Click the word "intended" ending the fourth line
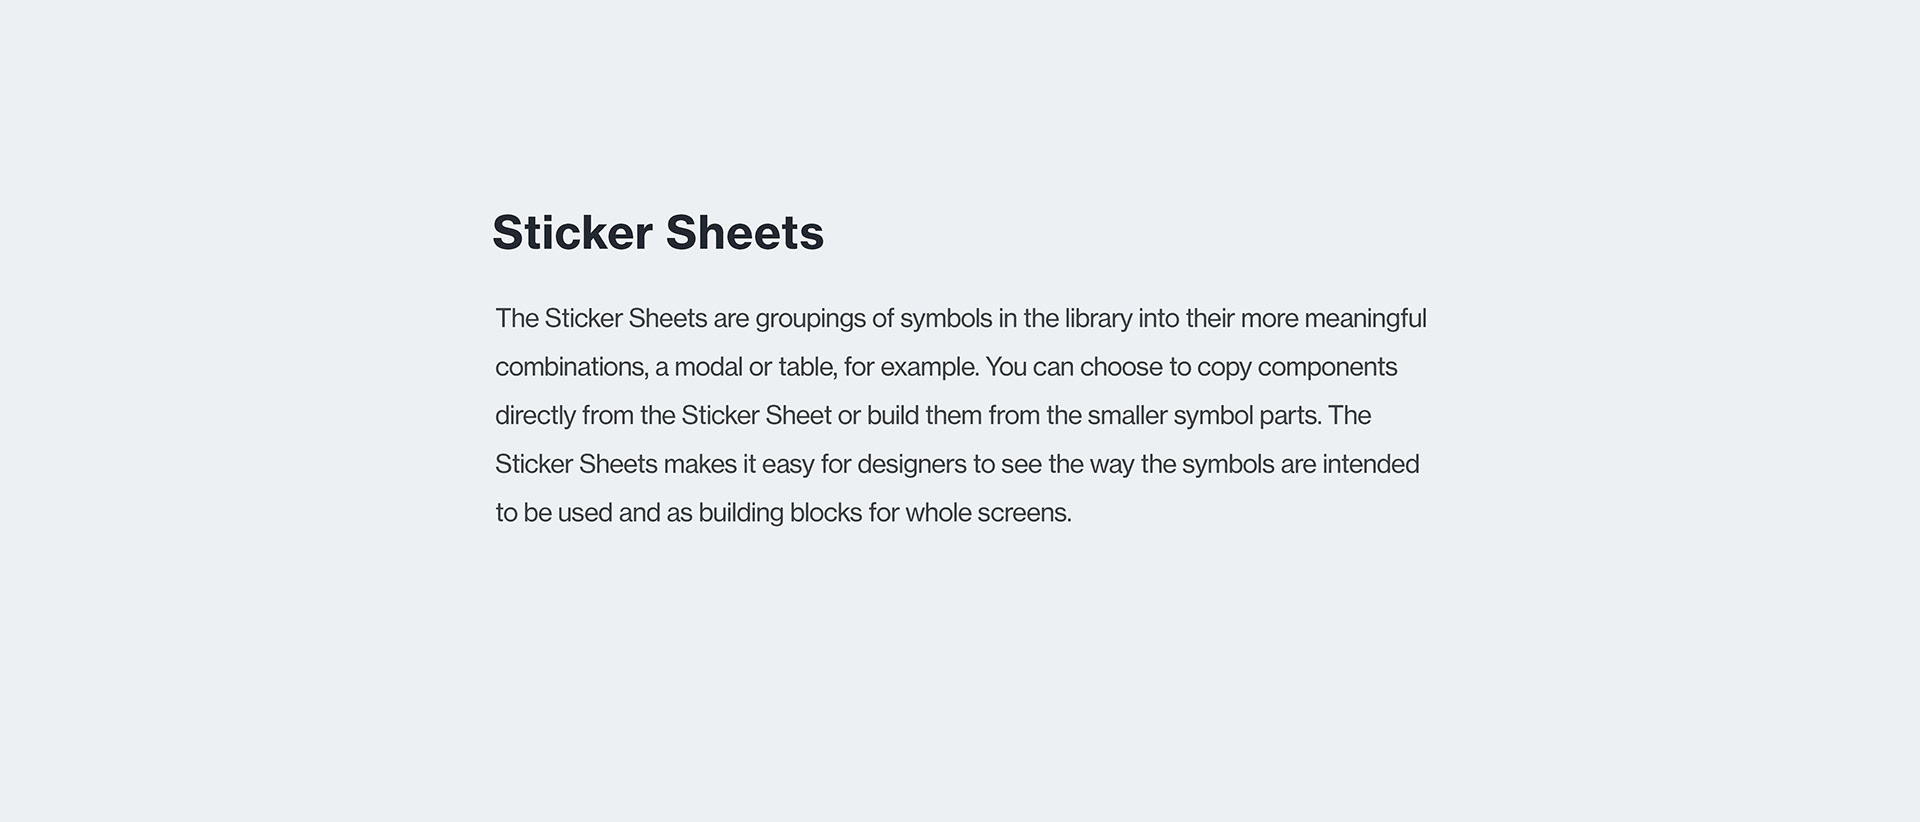The width and height of the screenshot is (1920, 822). (x=1370, y=464)
